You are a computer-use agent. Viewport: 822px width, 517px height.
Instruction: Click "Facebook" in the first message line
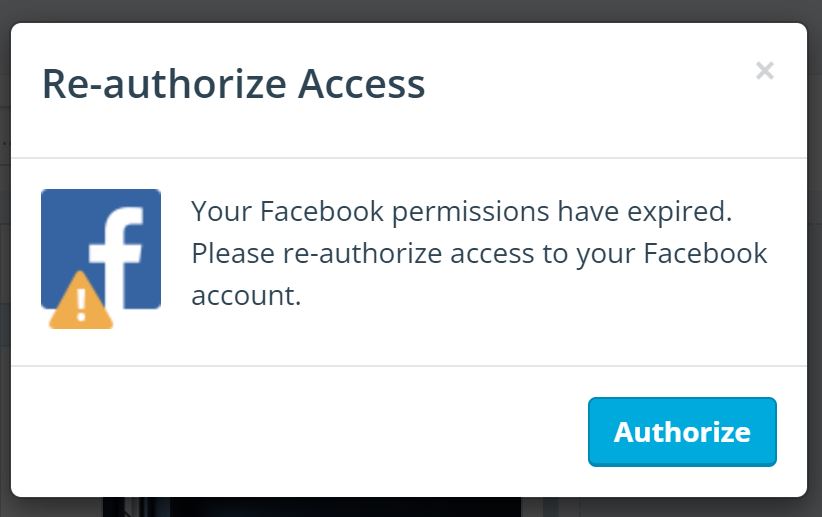tap(322, 211)
